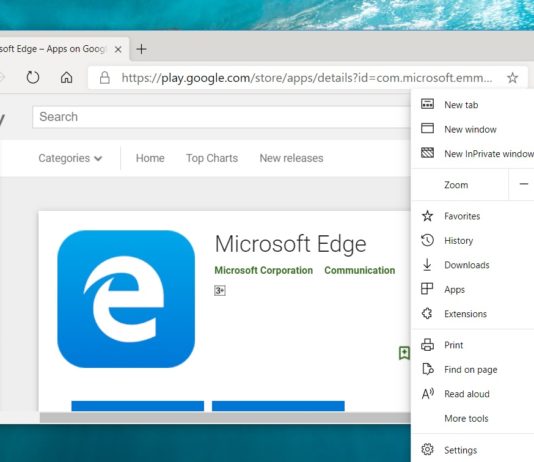534x462 pixels.
Task: Open Top Charts link
Action: [212, 158]
